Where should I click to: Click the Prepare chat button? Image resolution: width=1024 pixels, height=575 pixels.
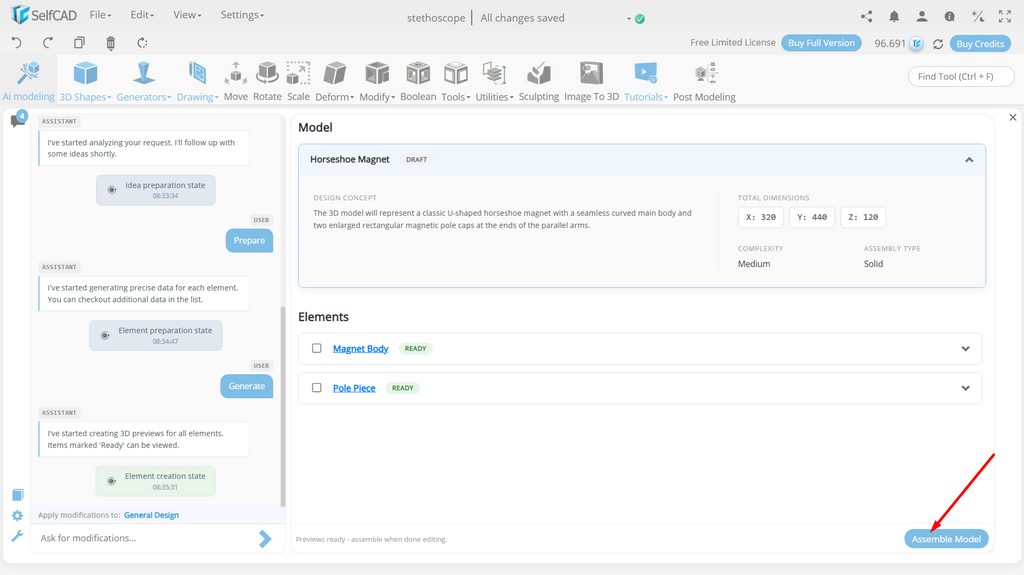point(249,240)
